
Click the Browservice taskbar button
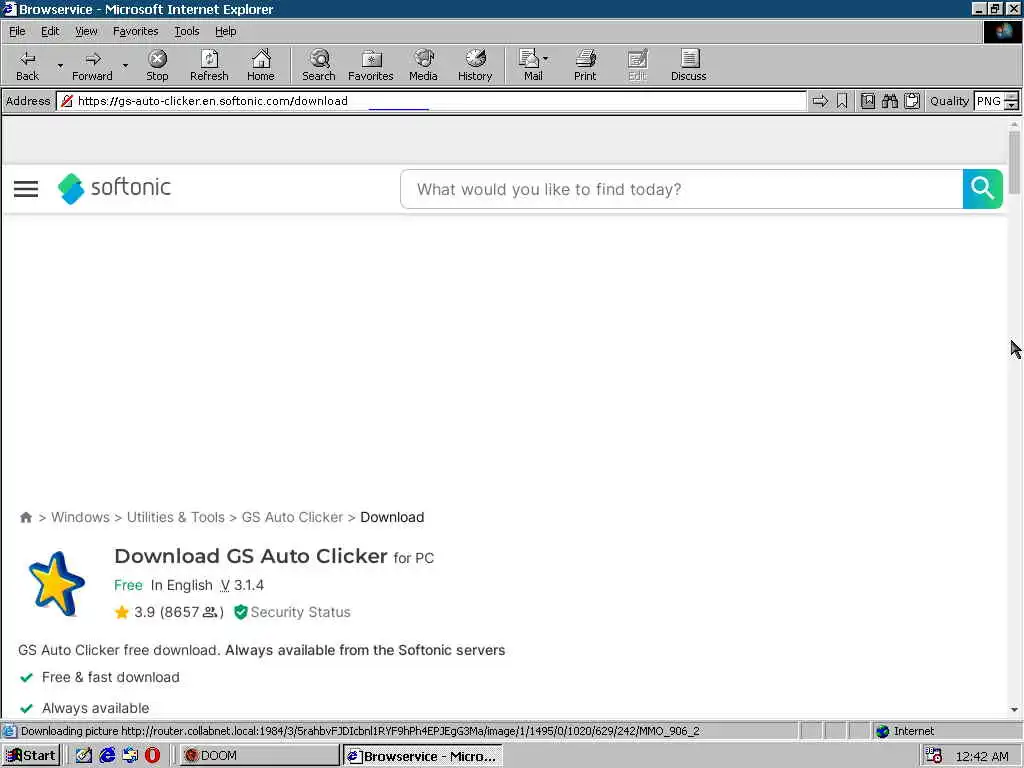click(423, 756)
